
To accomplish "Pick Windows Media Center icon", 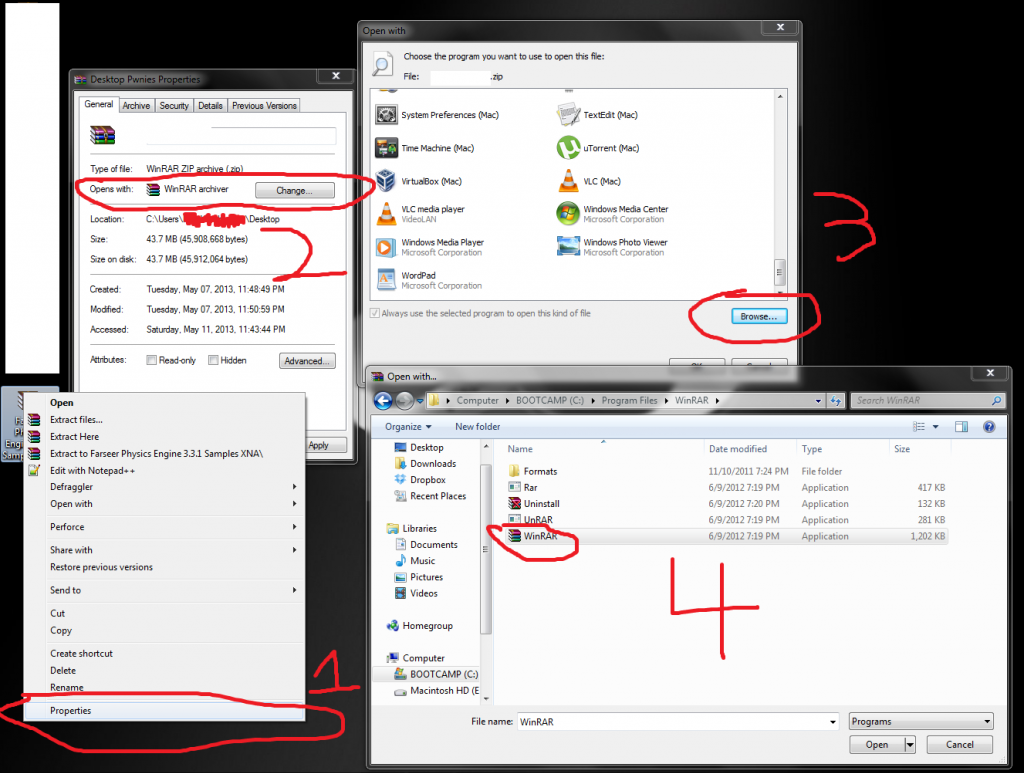I will click(x=568, y=214).
